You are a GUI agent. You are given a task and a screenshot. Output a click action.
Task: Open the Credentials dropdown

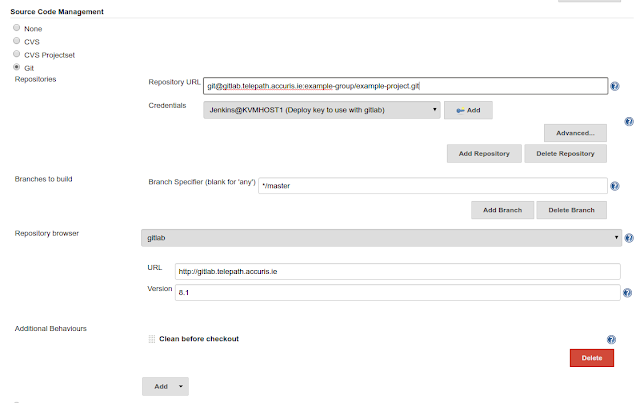click(x=322, y=110)
